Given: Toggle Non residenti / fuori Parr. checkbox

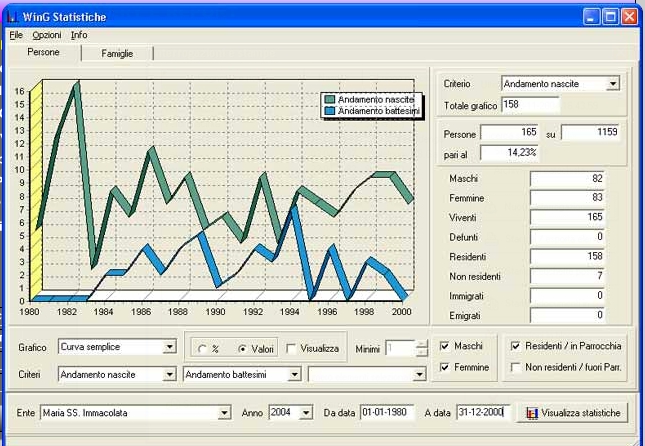Looking at the screenshot, I should [x=516, y=368].
